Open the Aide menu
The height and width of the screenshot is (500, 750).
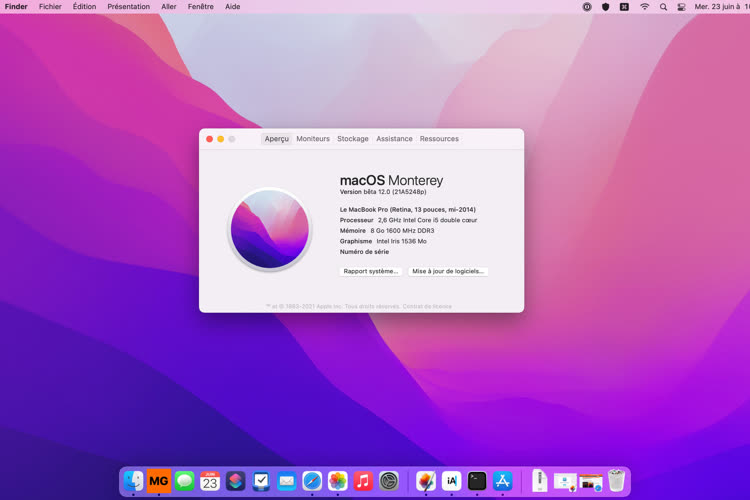pos(232,7)
